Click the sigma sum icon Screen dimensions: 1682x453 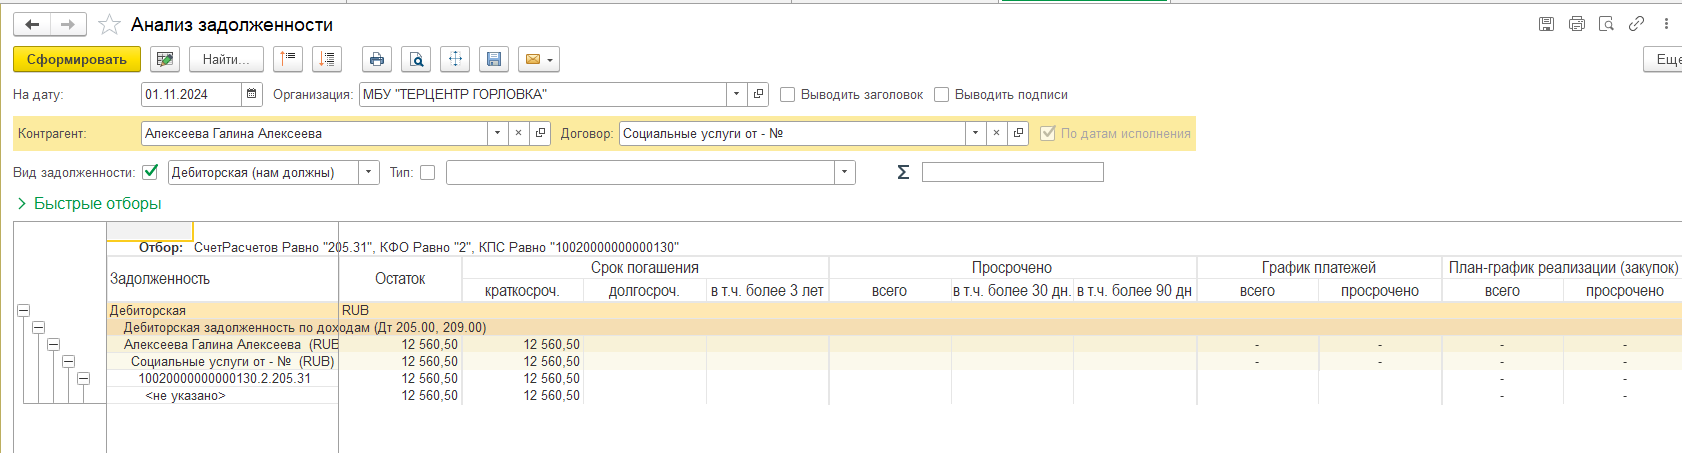point(903,172)
